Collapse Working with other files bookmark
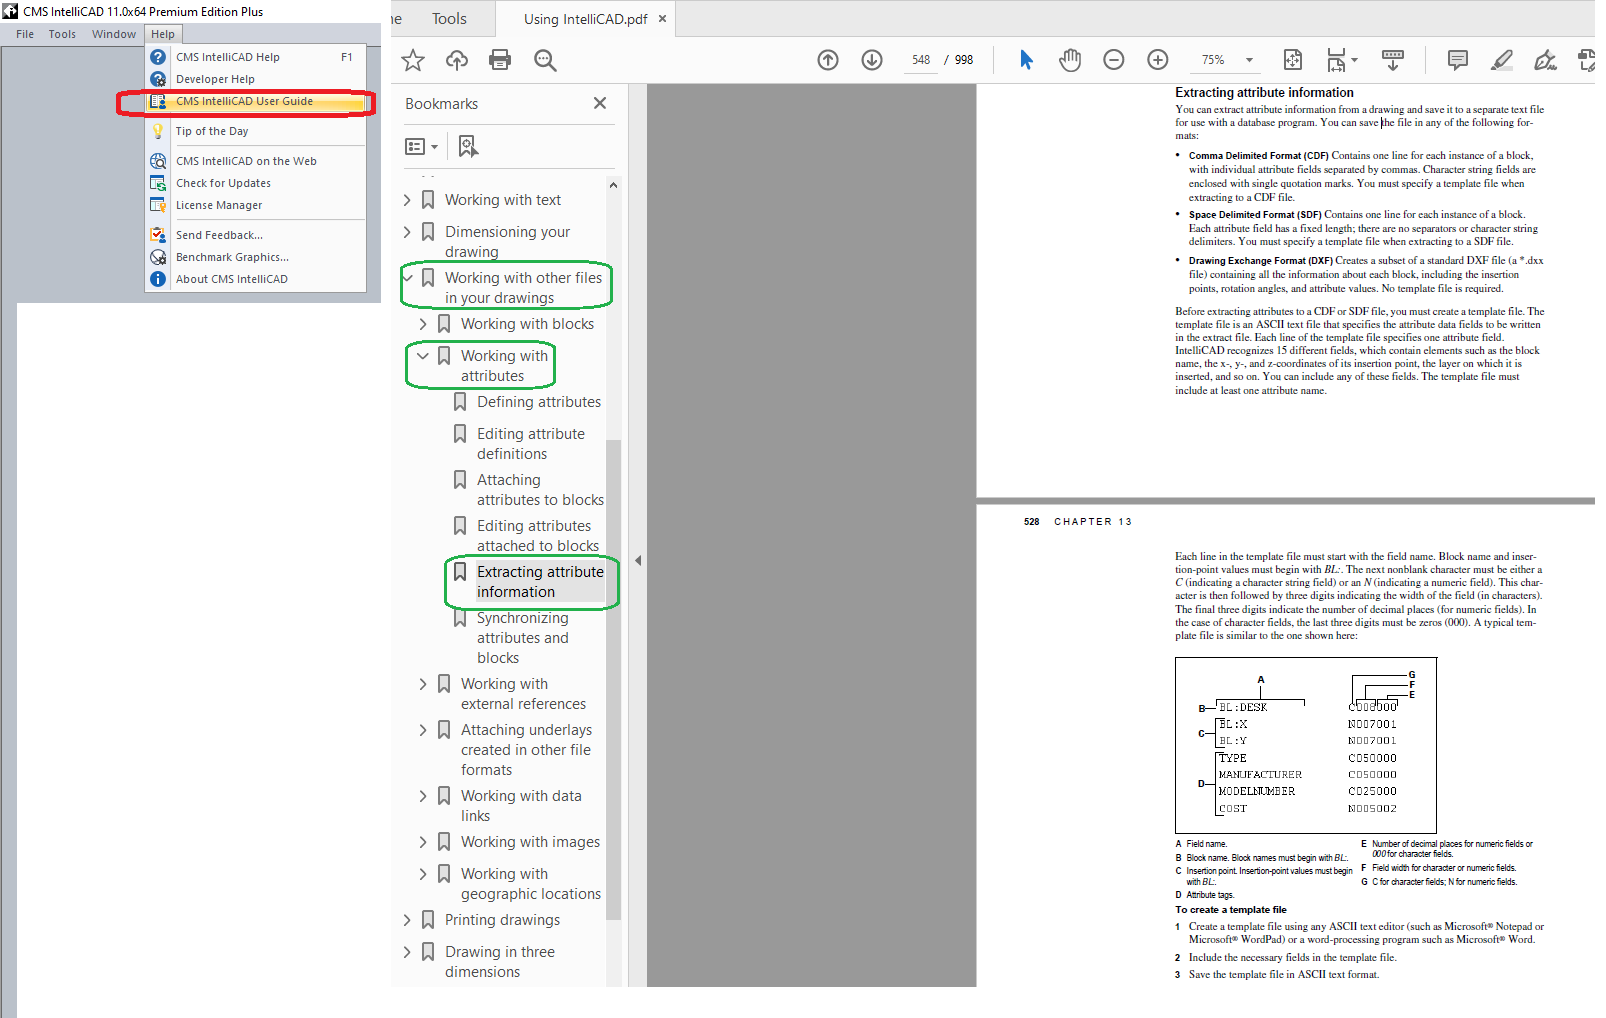This screenshot has height=1018, width=1606. [407, 278]
